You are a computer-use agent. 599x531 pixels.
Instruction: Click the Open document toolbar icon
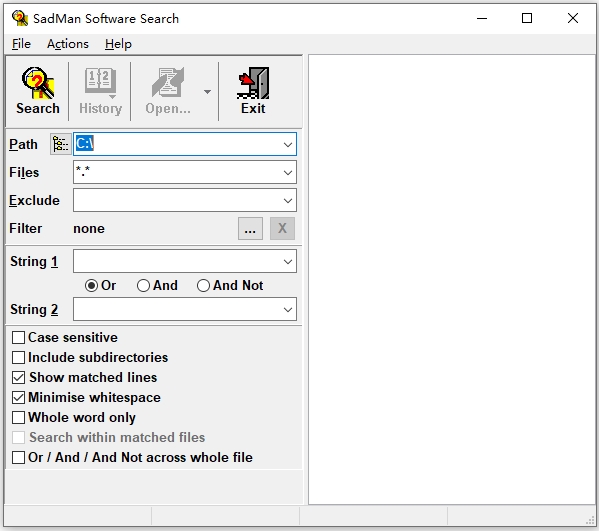(168, 82)
